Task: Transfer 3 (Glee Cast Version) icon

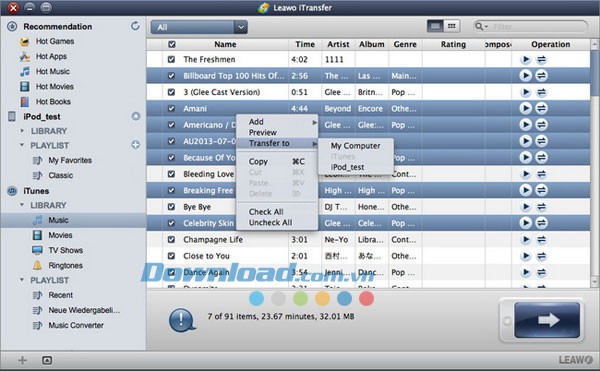Action: tap(541, 92)
